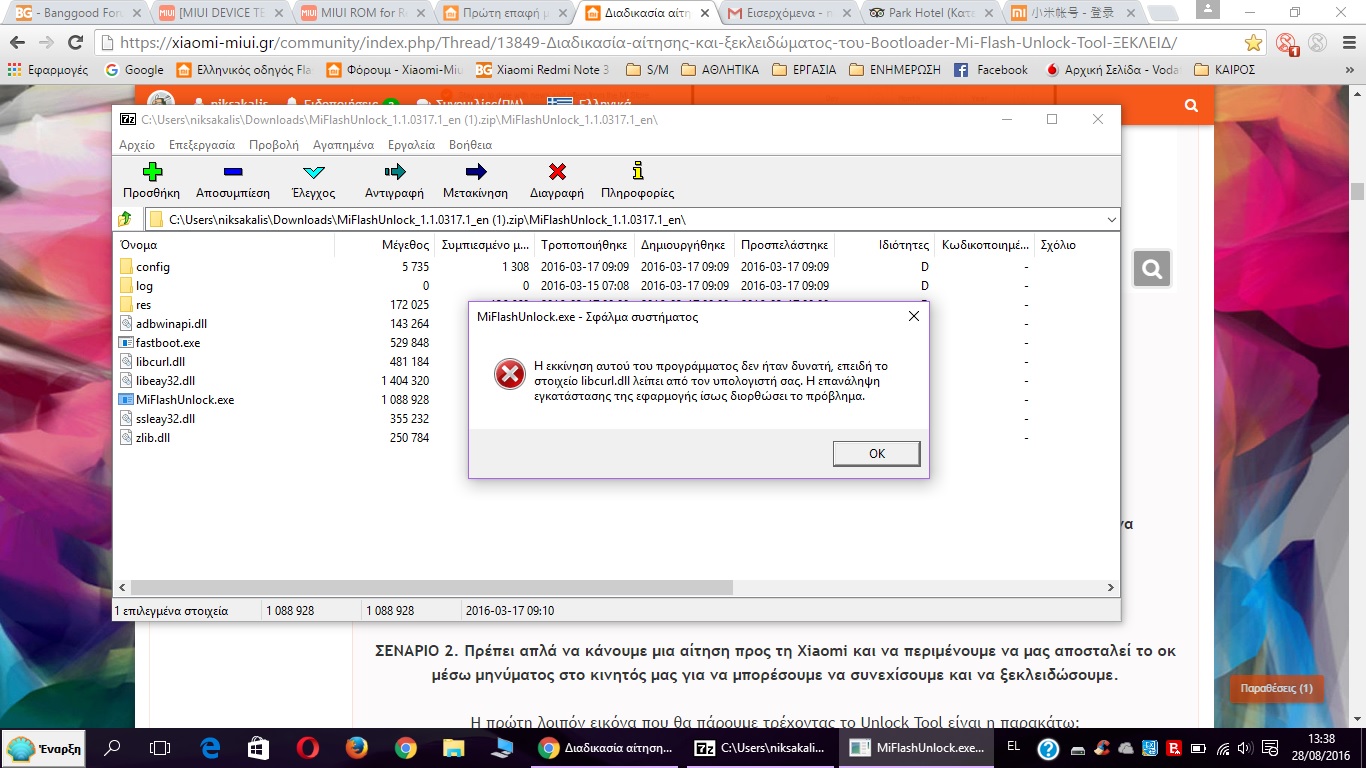Click the browser page vertical scrollbar thumb
Viewport: 1366px width, 768px height.
[1357, 192]
